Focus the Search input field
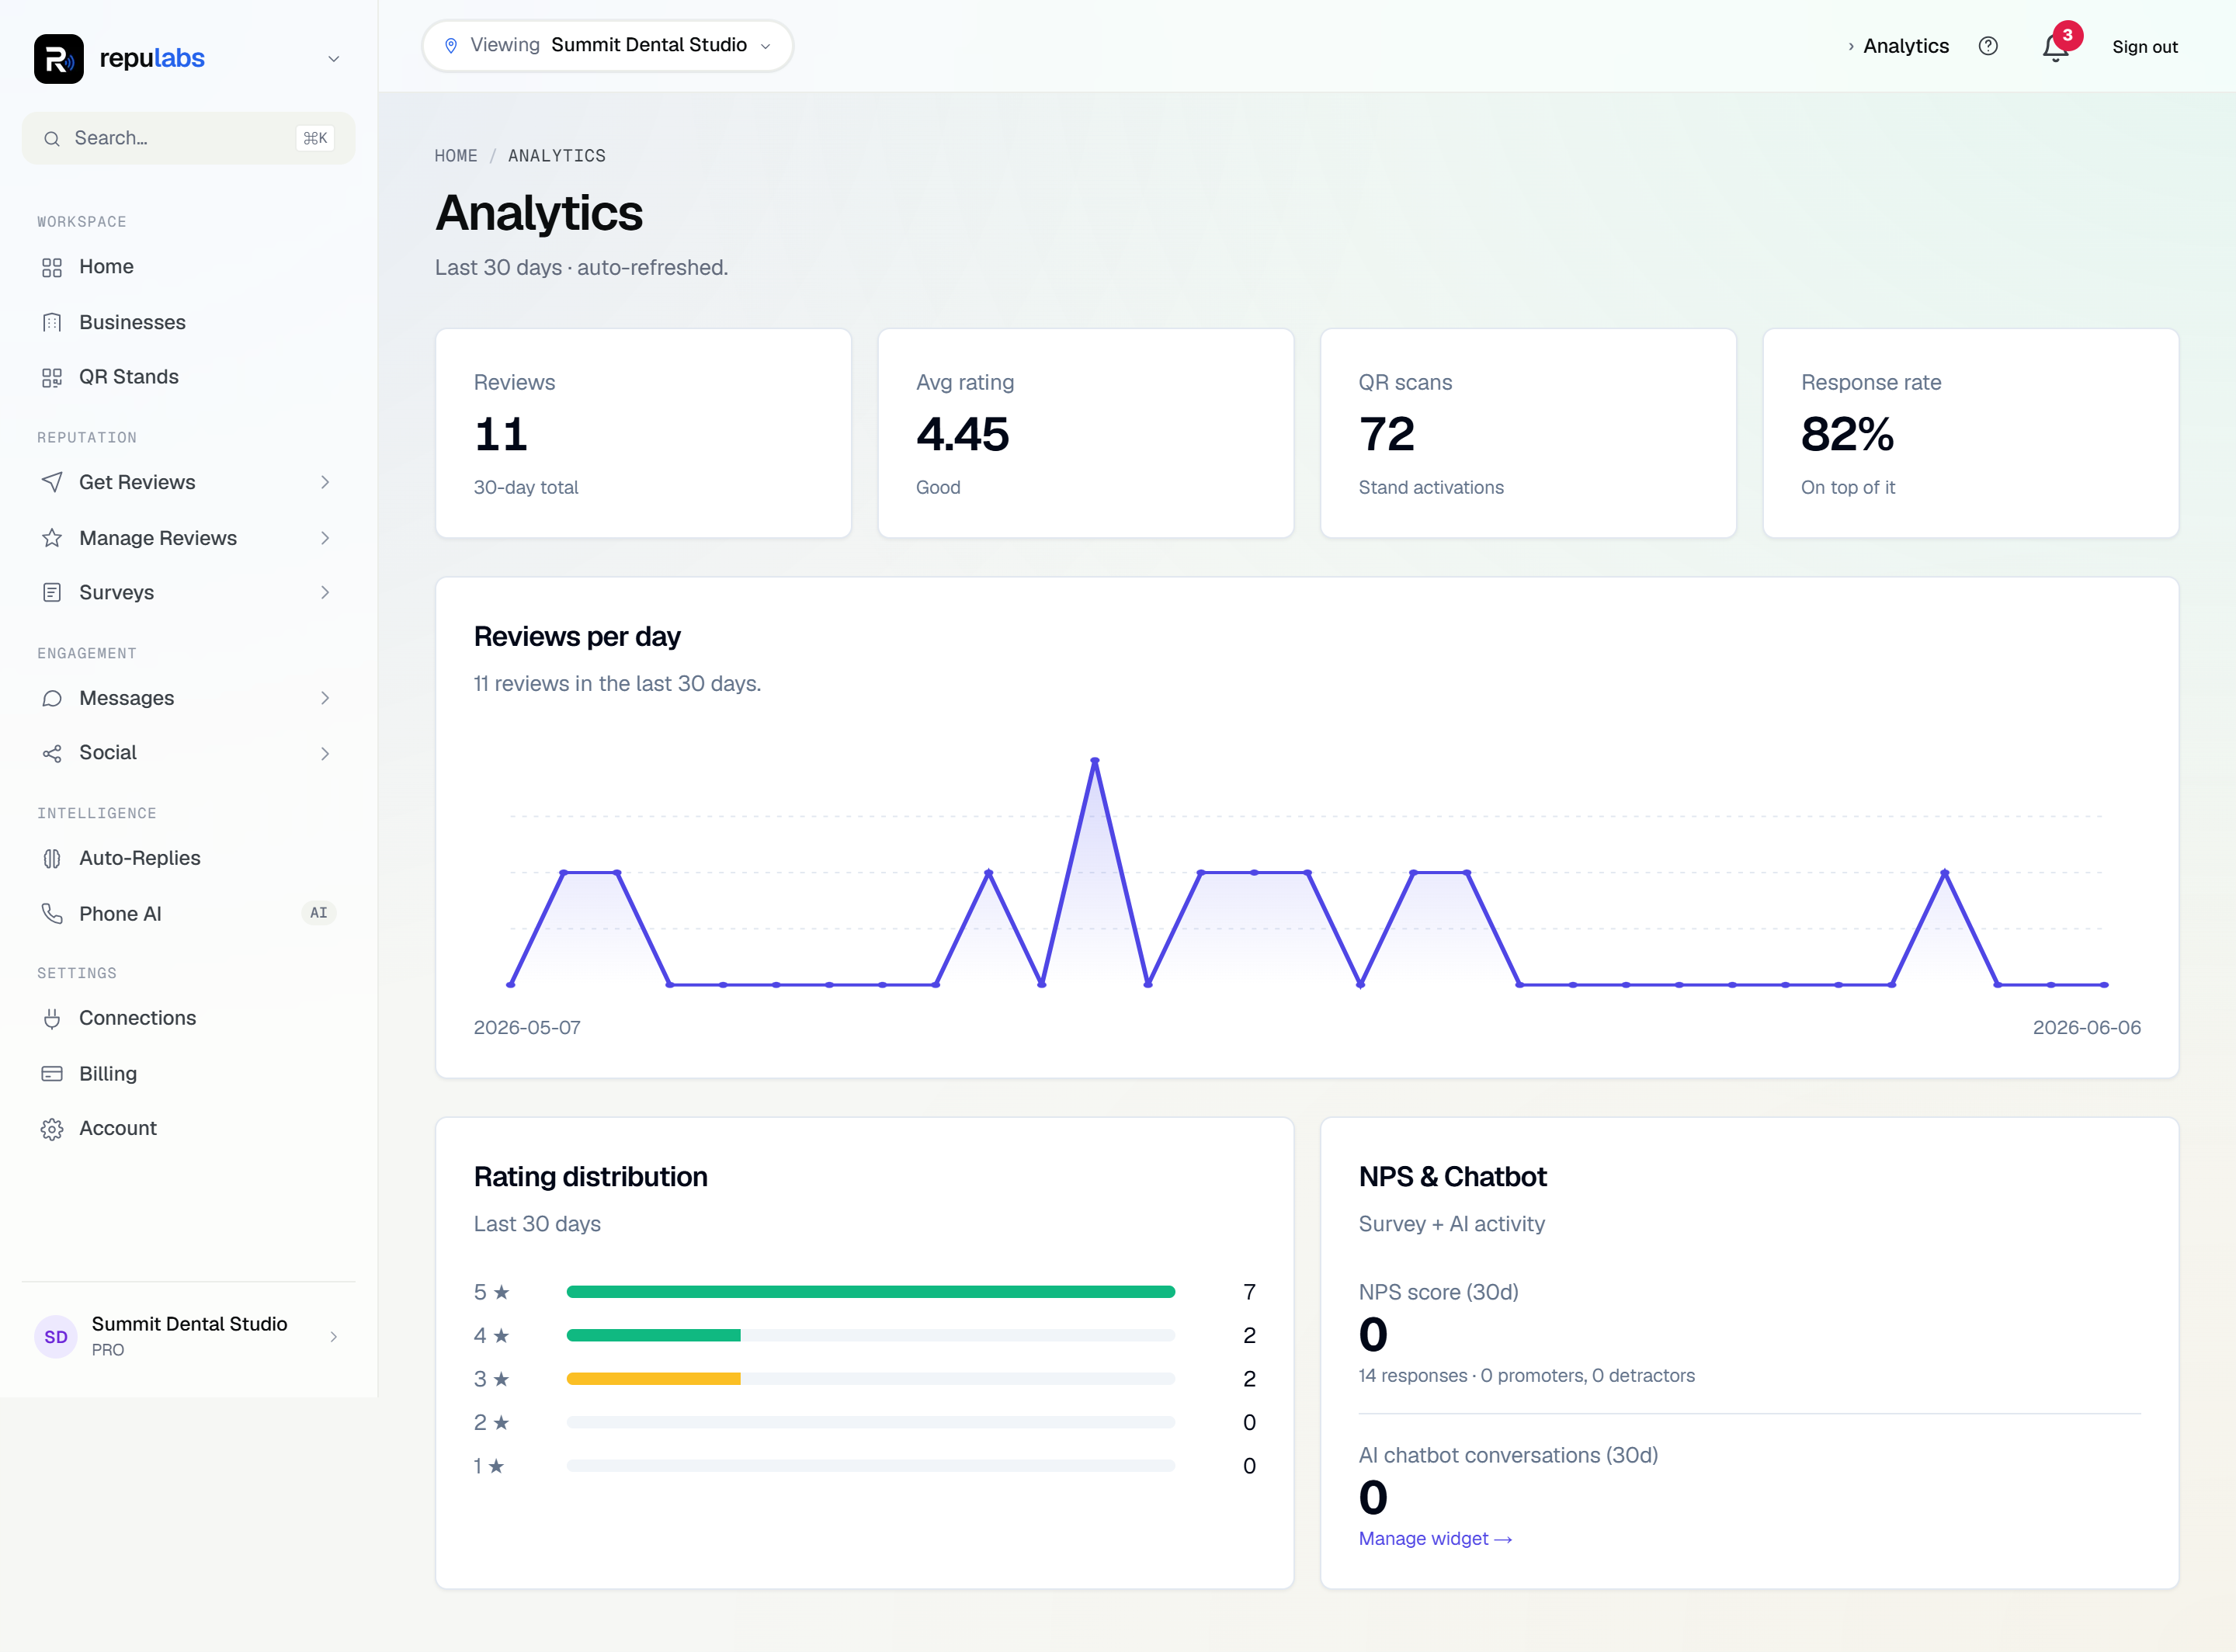Viewport: 2236px width, 1652px height. 188,138
